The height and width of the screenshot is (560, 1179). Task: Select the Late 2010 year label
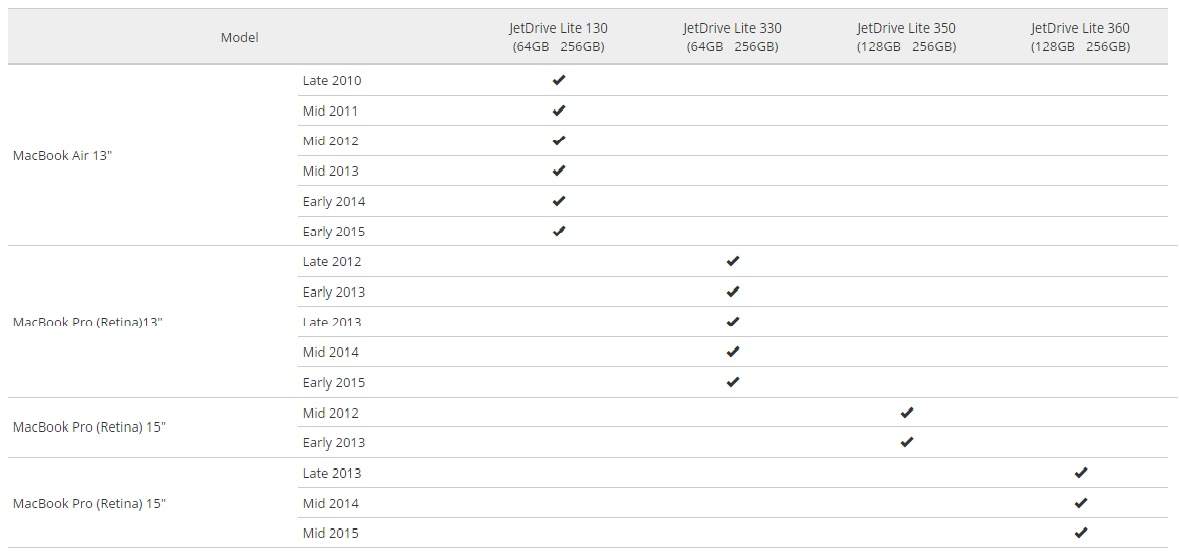click(332, 80)
